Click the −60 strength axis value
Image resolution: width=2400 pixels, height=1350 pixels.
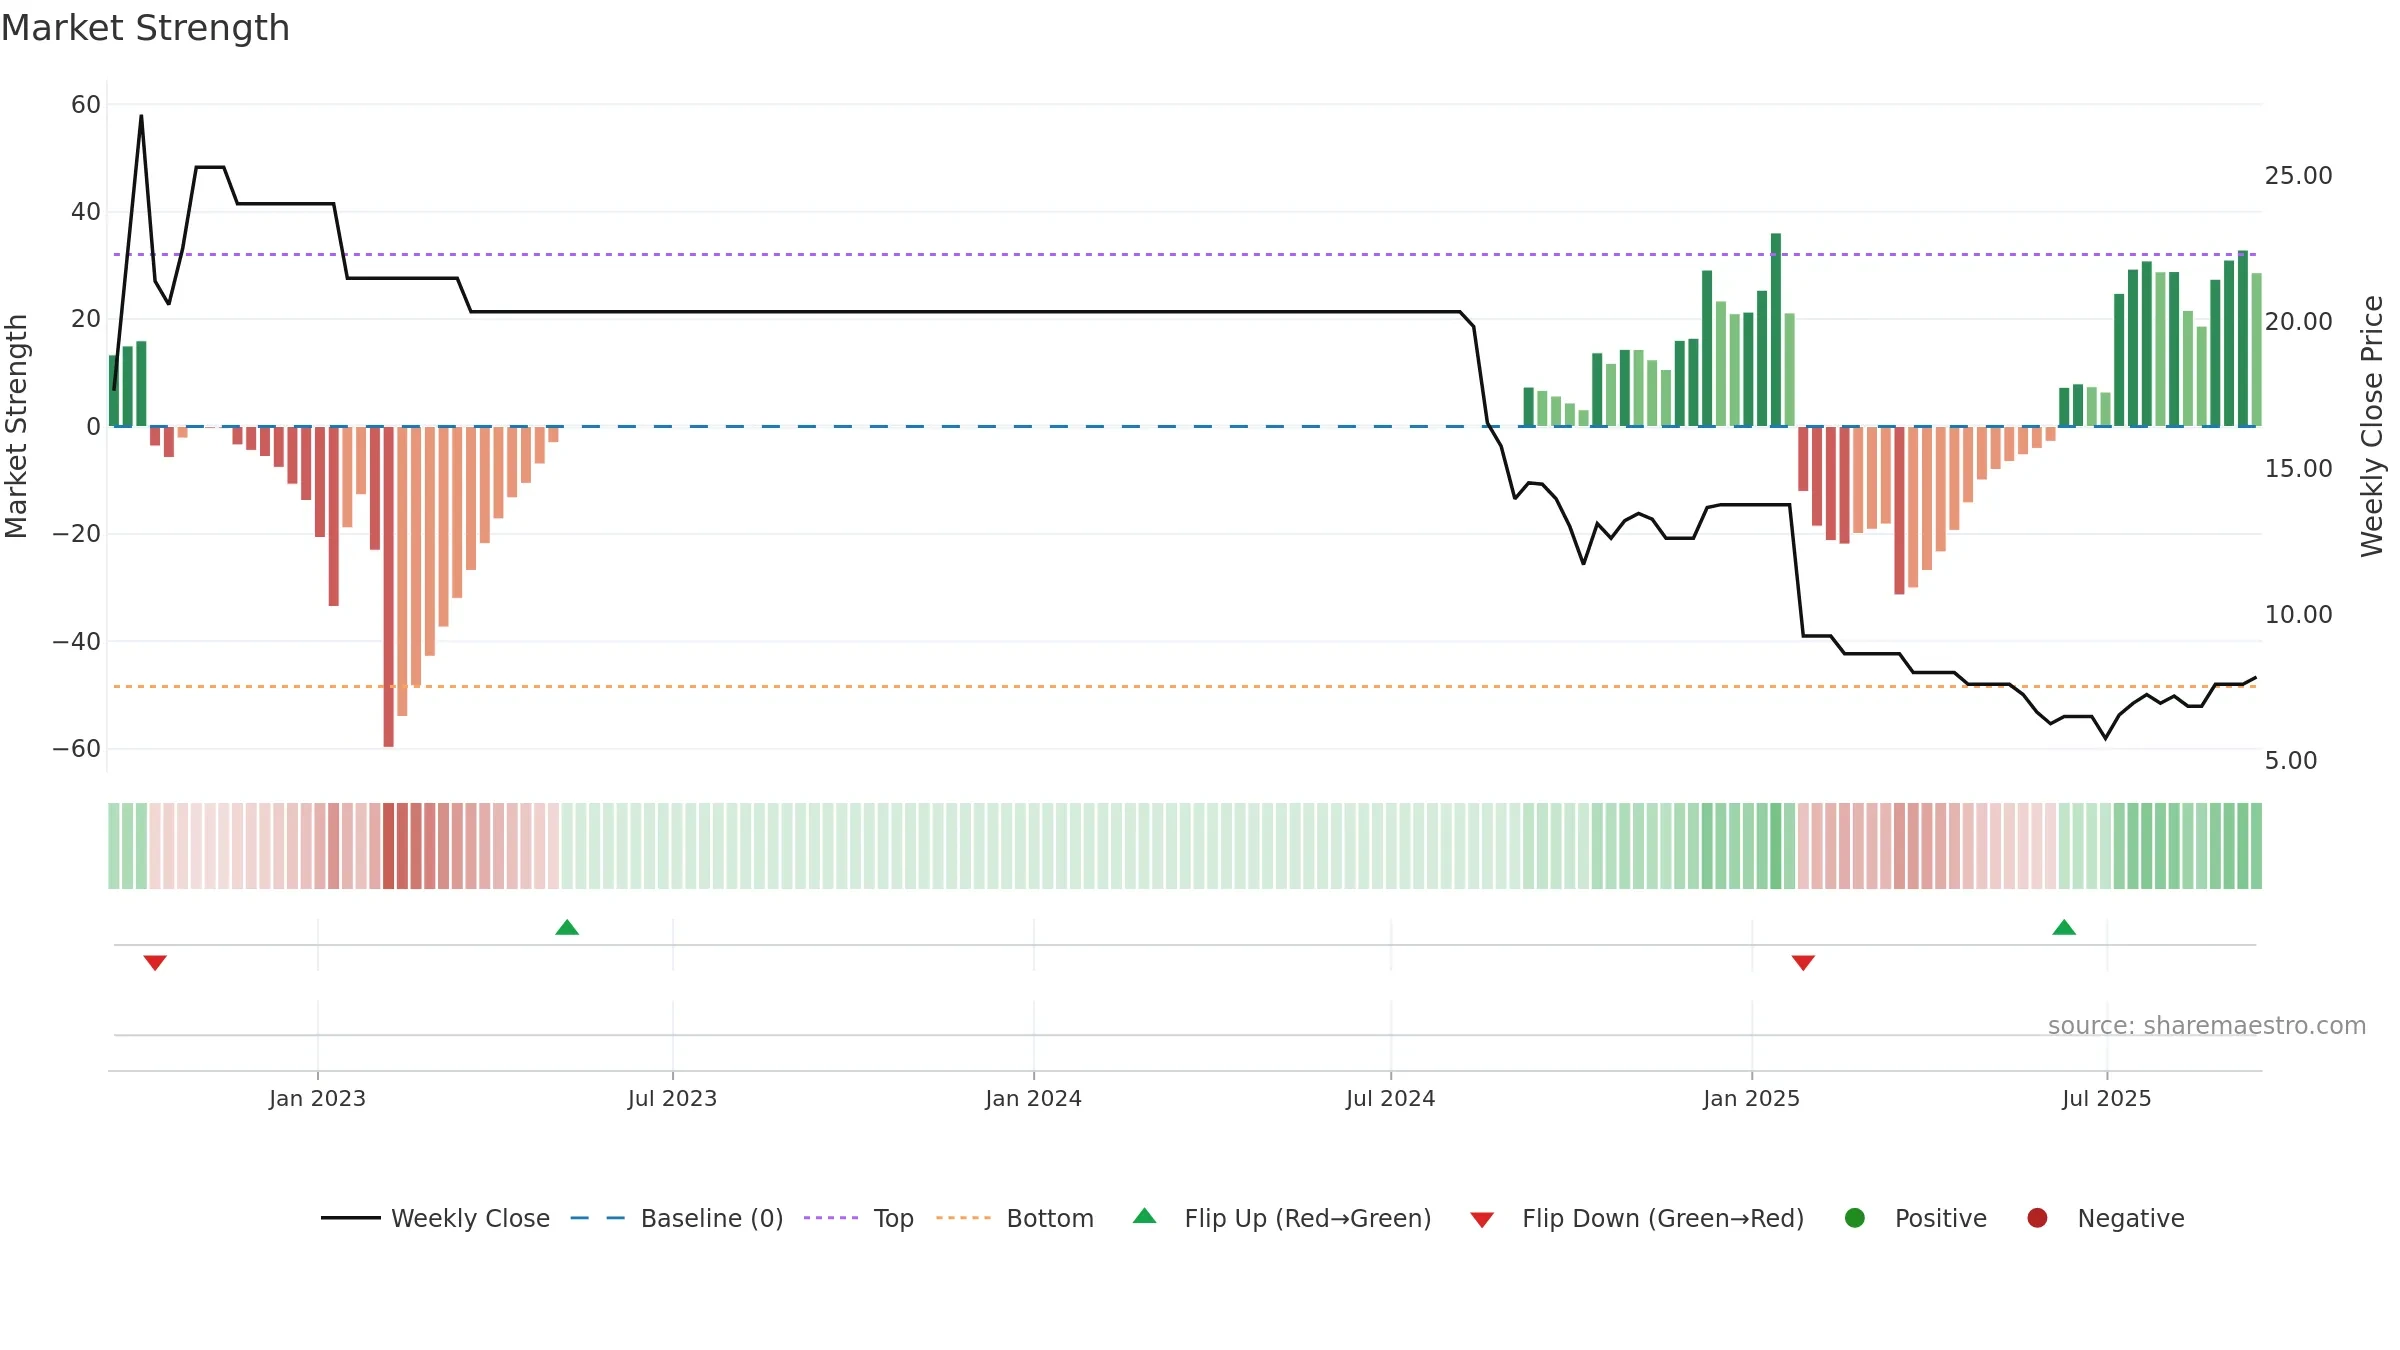pos(77,749)
